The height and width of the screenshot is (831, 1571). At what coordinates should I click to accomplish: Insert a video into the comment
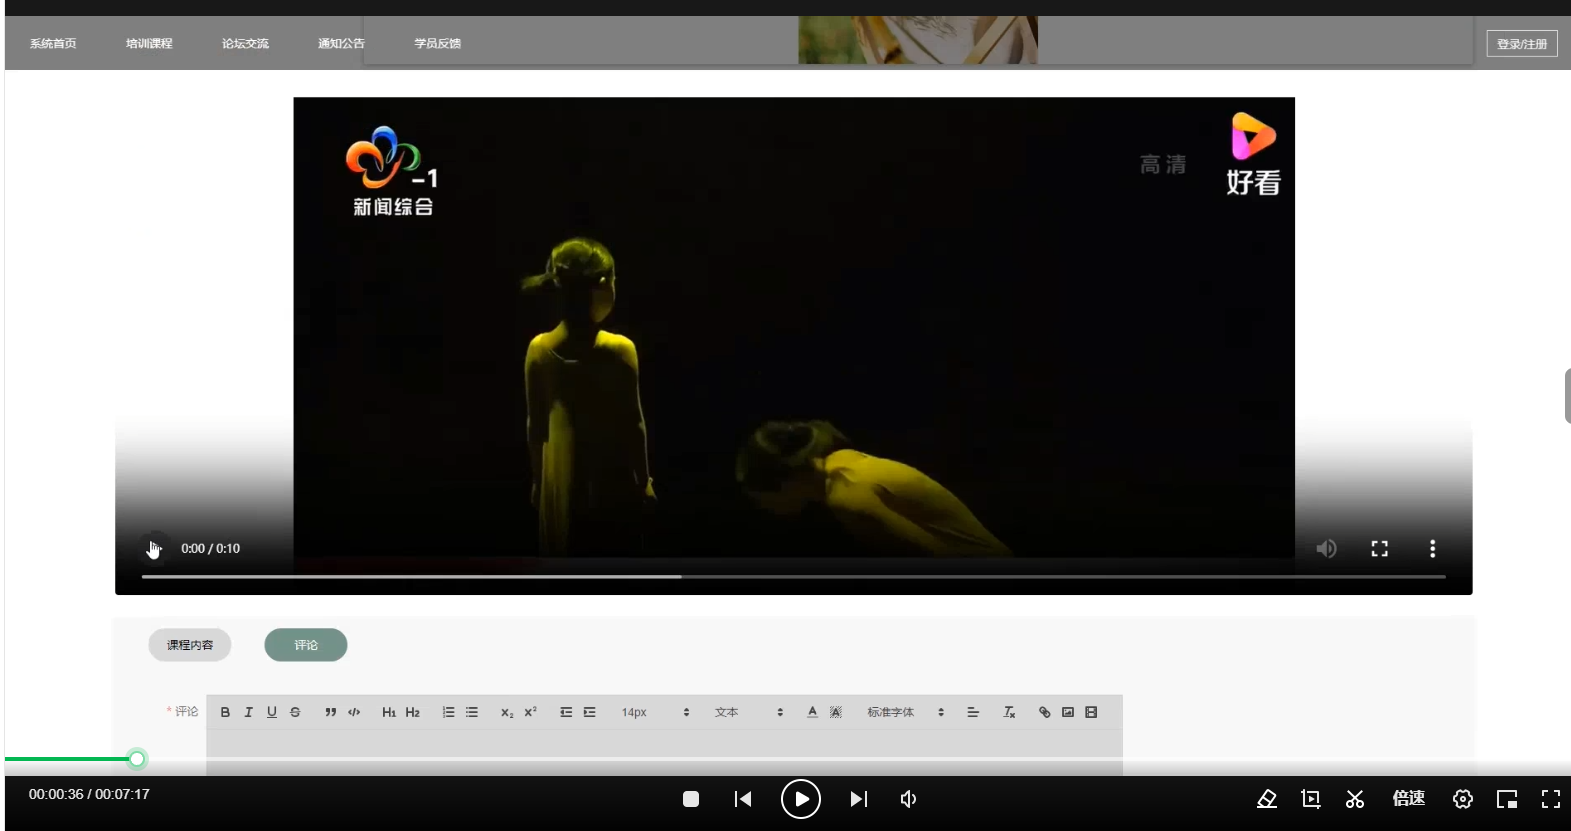coord(1091,712)
